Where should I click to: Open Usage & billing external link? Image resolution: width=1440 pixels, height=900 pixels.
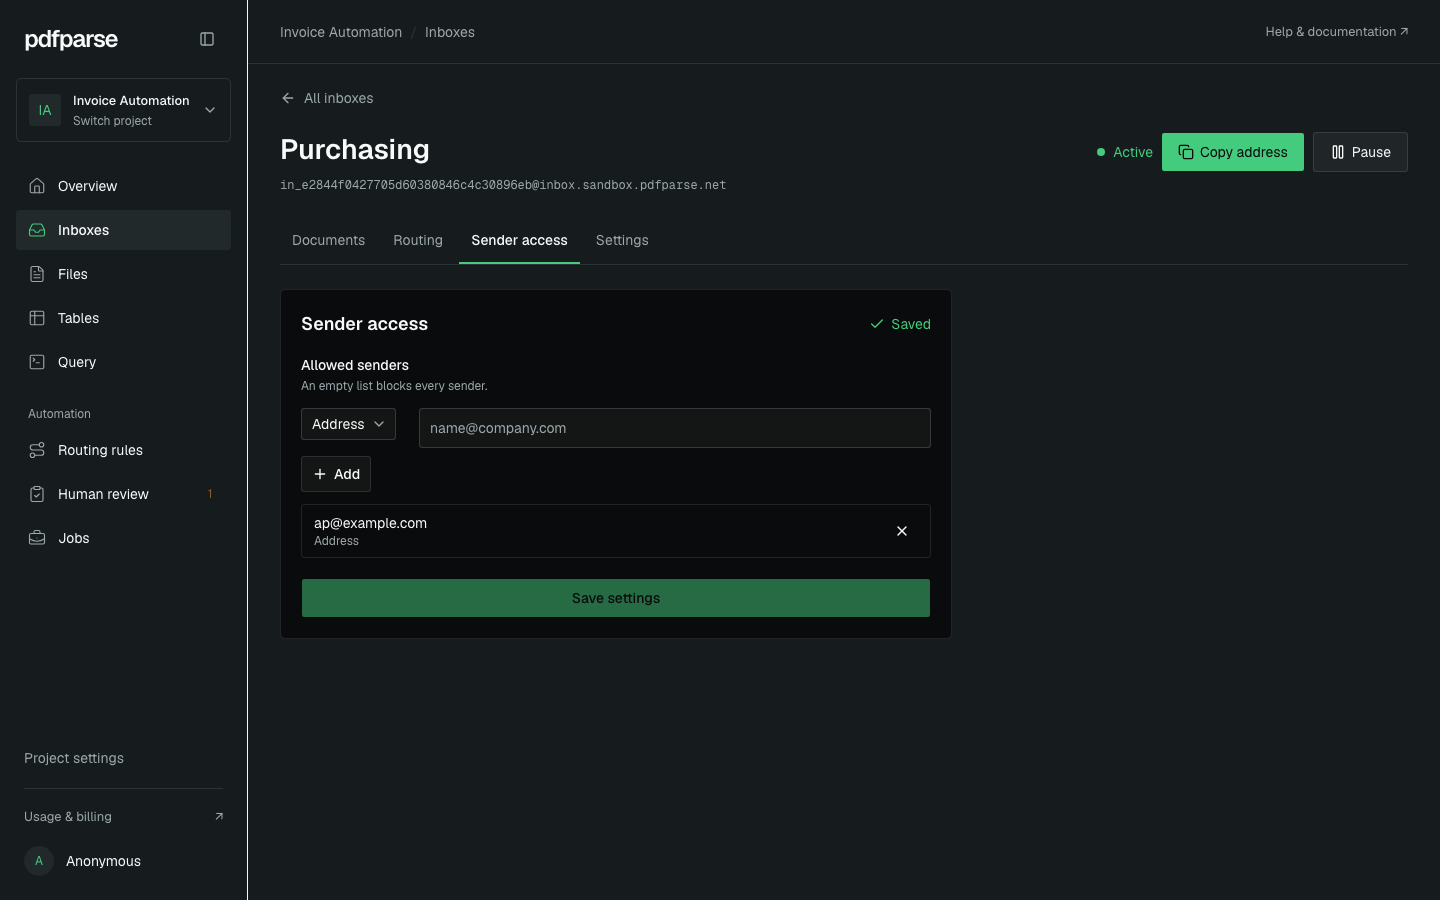tap(123, 817)
